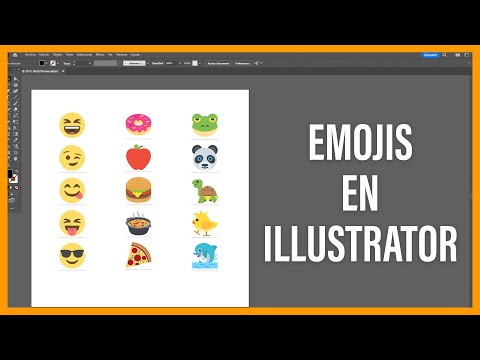
Task: Swap fill and stroke colors arrow
Action: 16,171
